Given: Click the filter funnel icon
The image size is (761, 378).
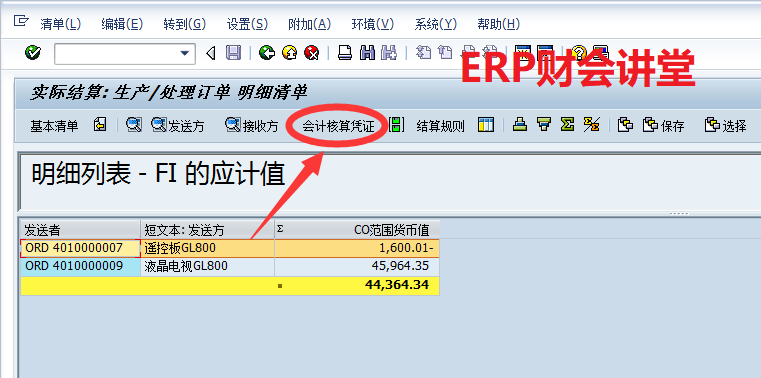Looking at the screenshot, I should pyautogui.click(x=544, y=125).
